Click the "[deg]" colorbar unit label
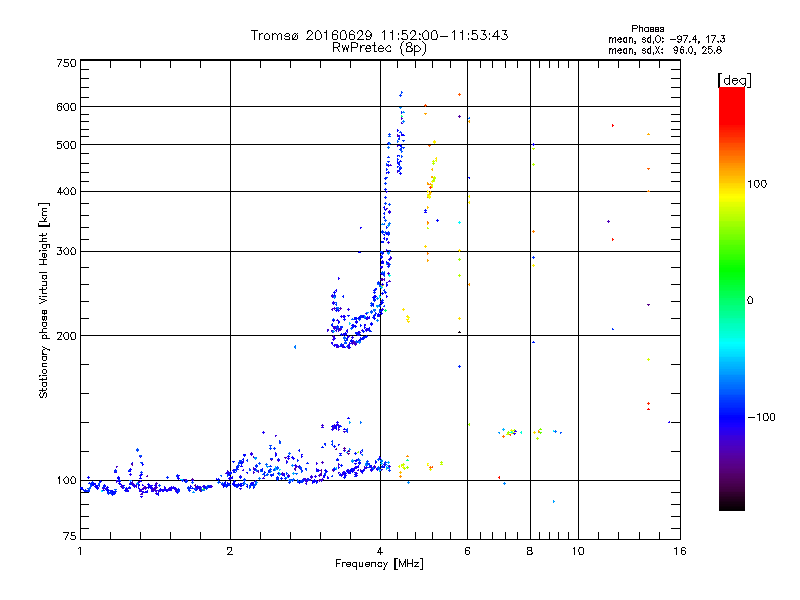 (734, 81)
